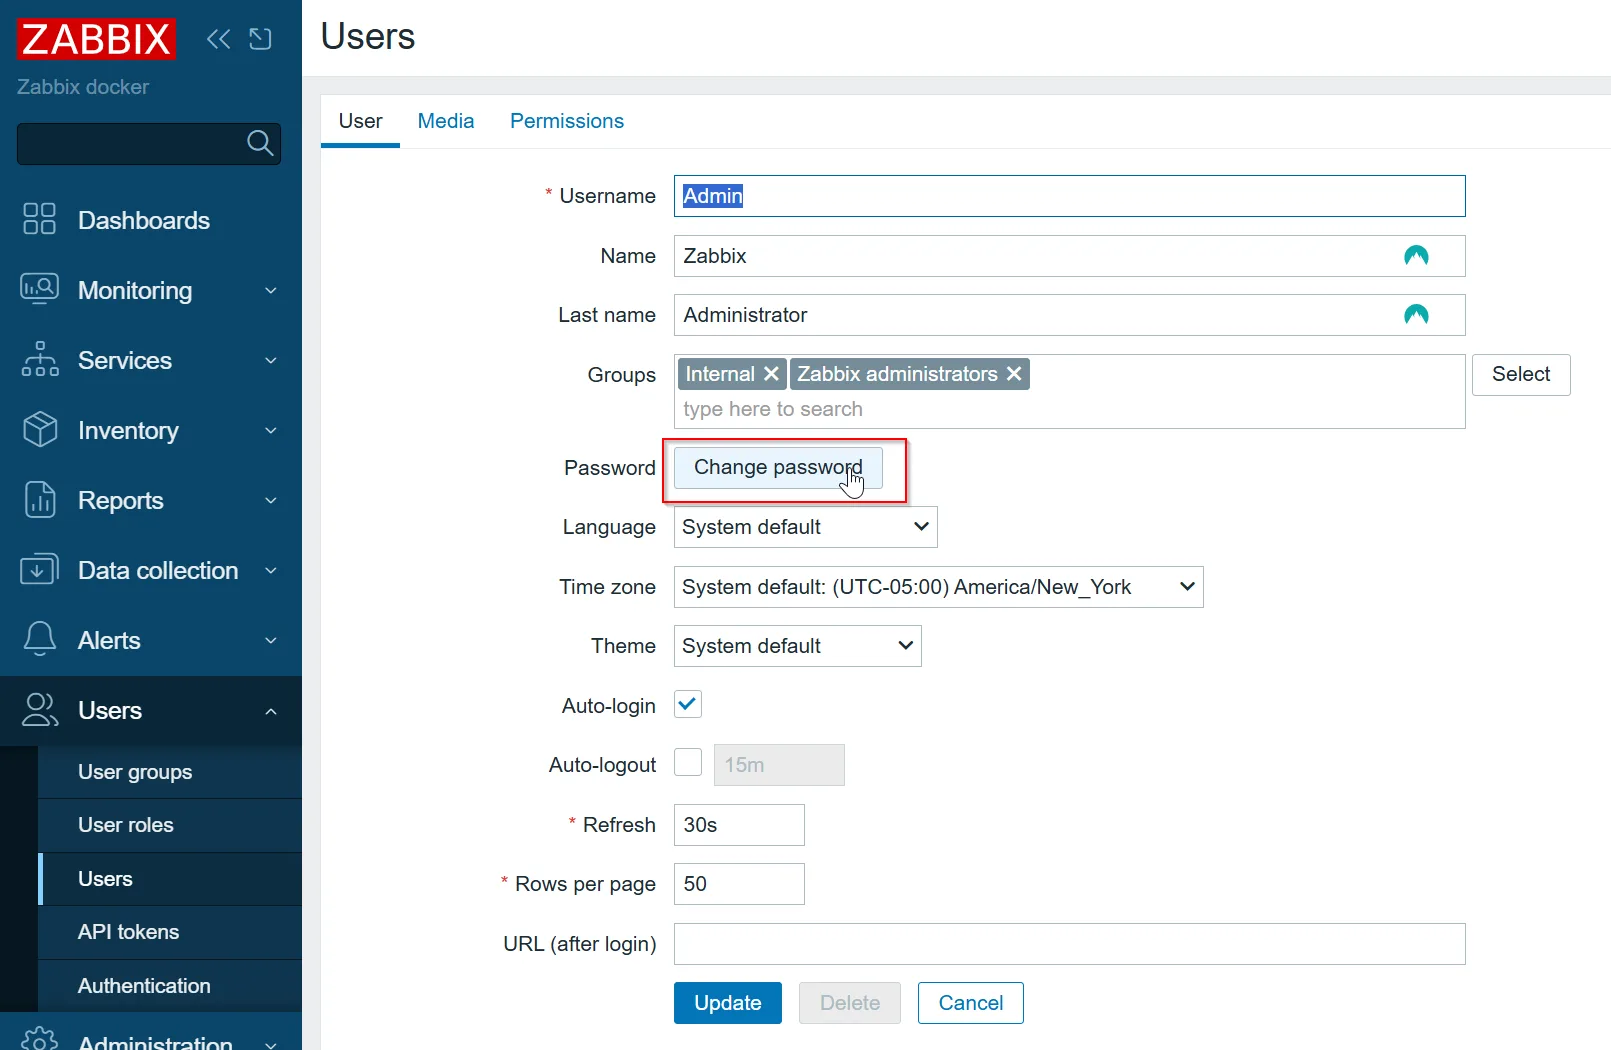Click the Data collection download icon
This screenshot has width=1611, height=1050.
[x=39, y=569]
